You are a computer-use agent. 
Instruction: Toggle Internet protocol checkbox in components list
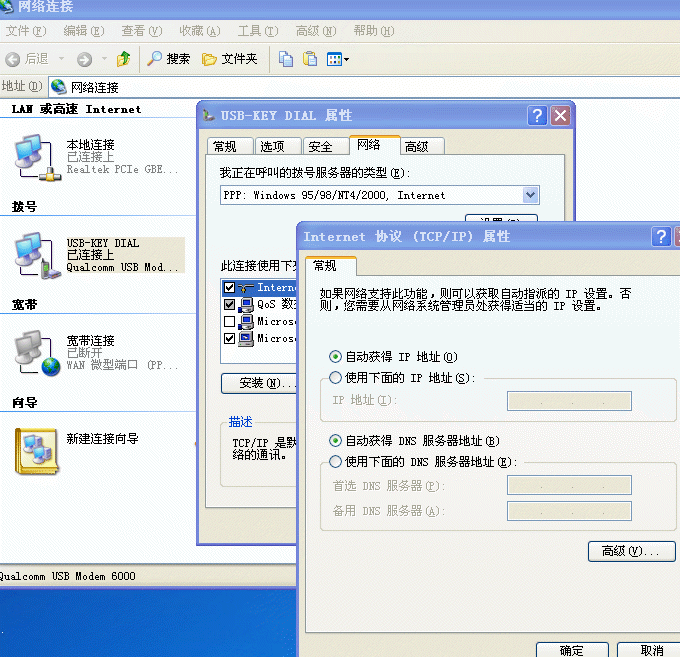229,288
